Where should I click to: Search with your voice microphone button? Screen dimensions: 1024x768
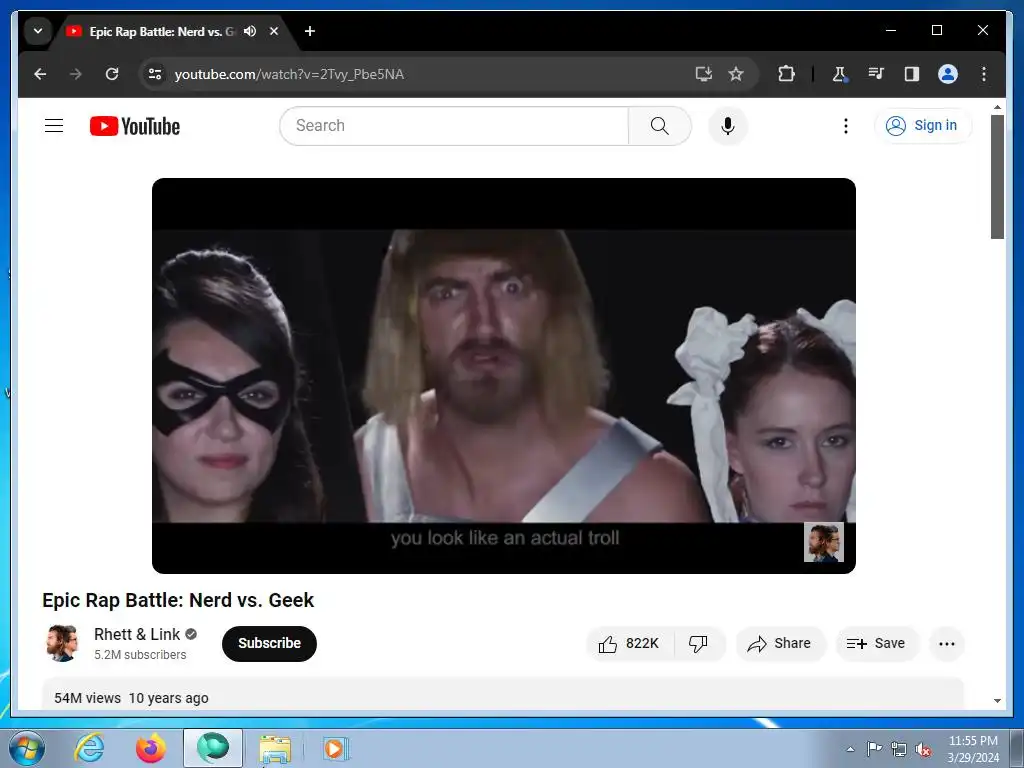(x=728, y=125)
